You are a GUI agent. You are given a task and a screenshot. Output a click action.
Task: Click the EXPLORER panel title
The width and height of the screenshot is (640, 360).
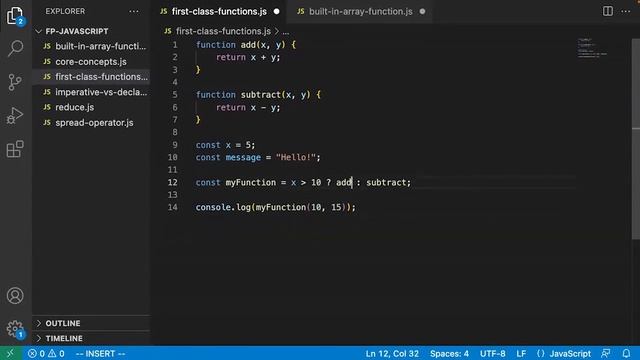click(x=65, y=11)
